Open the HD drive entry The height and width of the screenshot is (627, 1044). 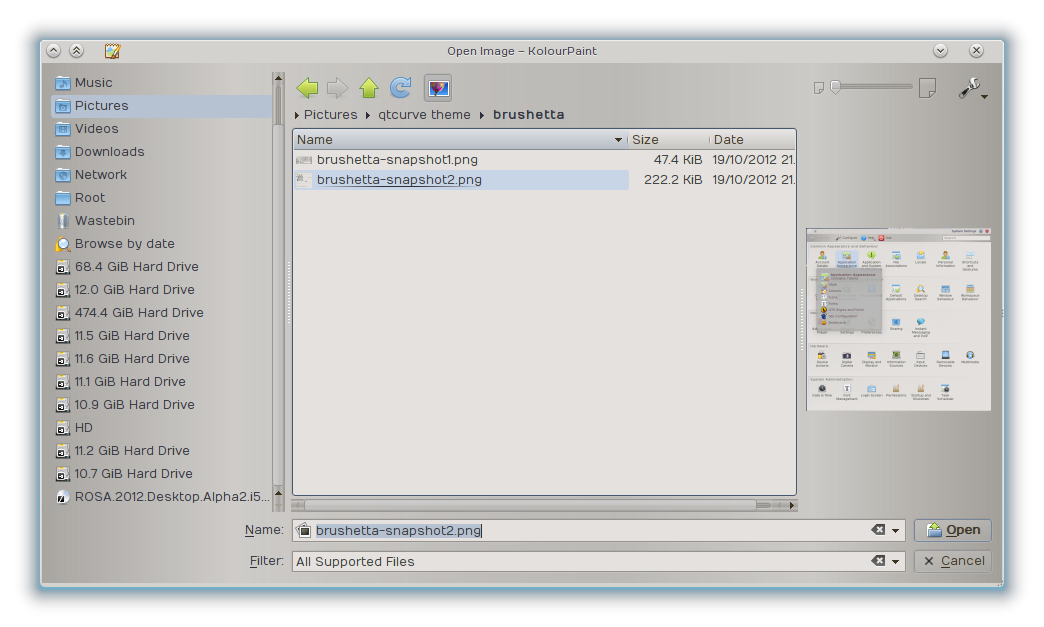click(161, 427)
